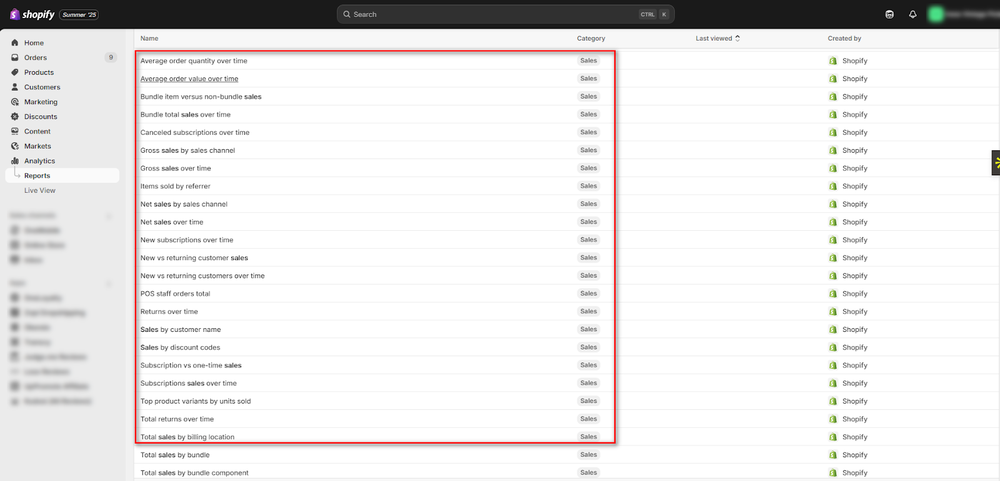
Task: Click the Created by column header
Action: click(844, 38)
